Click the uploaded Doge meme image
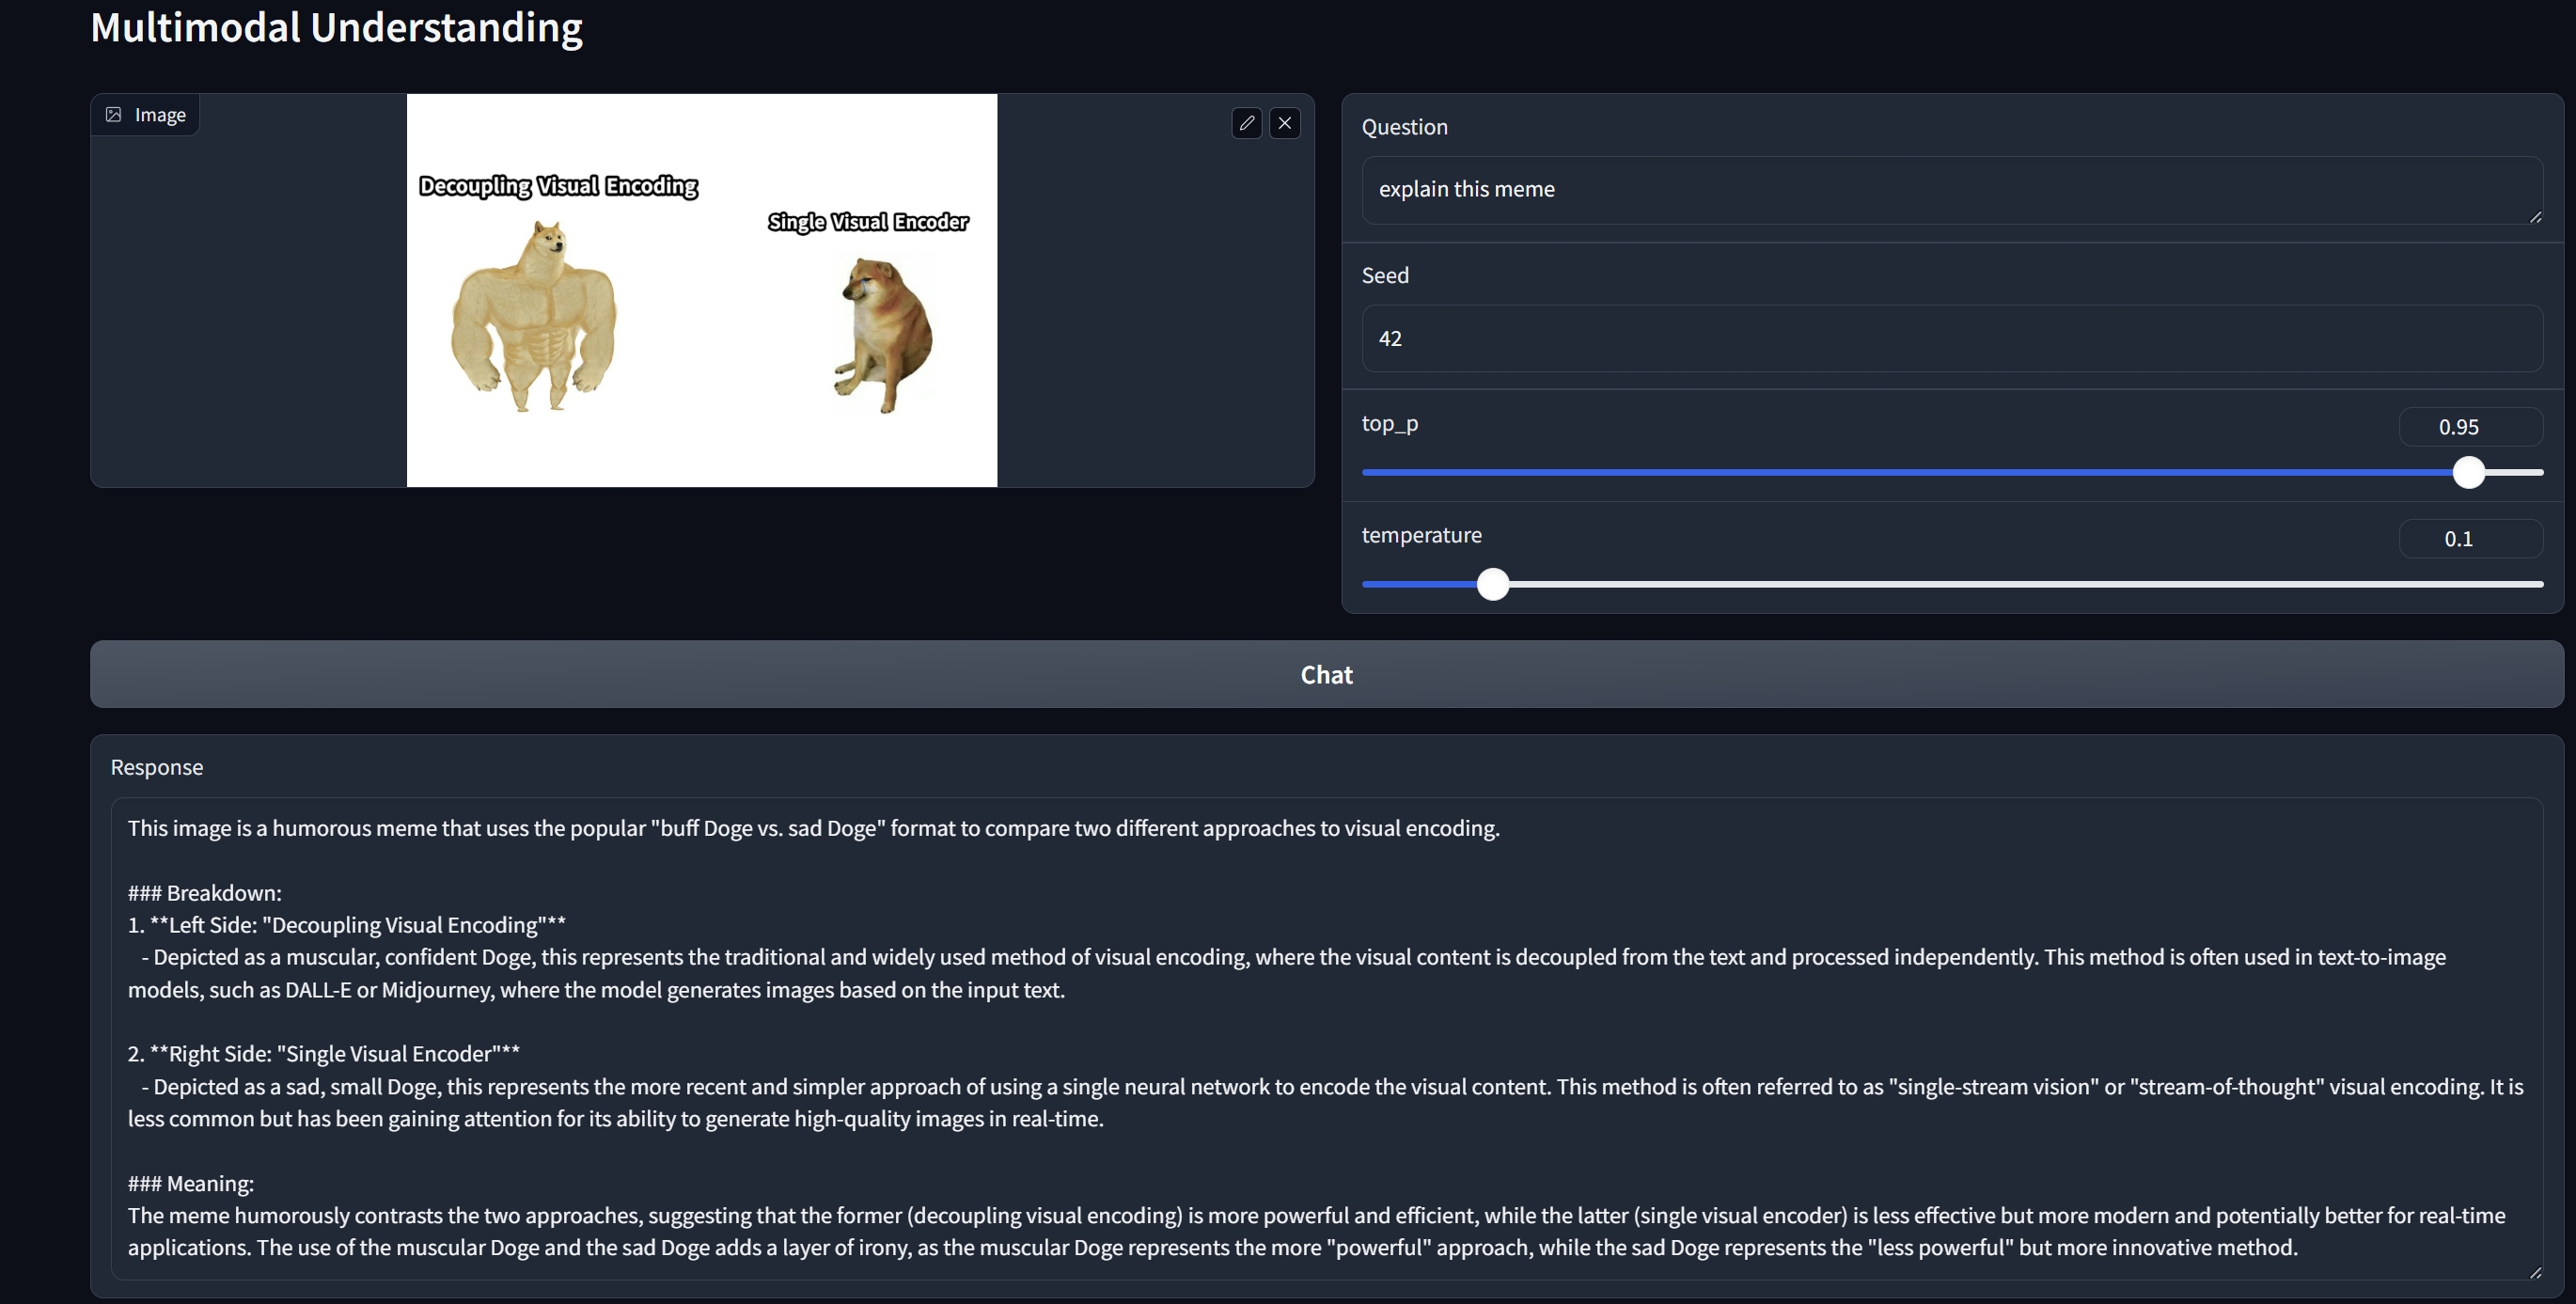 700,290
